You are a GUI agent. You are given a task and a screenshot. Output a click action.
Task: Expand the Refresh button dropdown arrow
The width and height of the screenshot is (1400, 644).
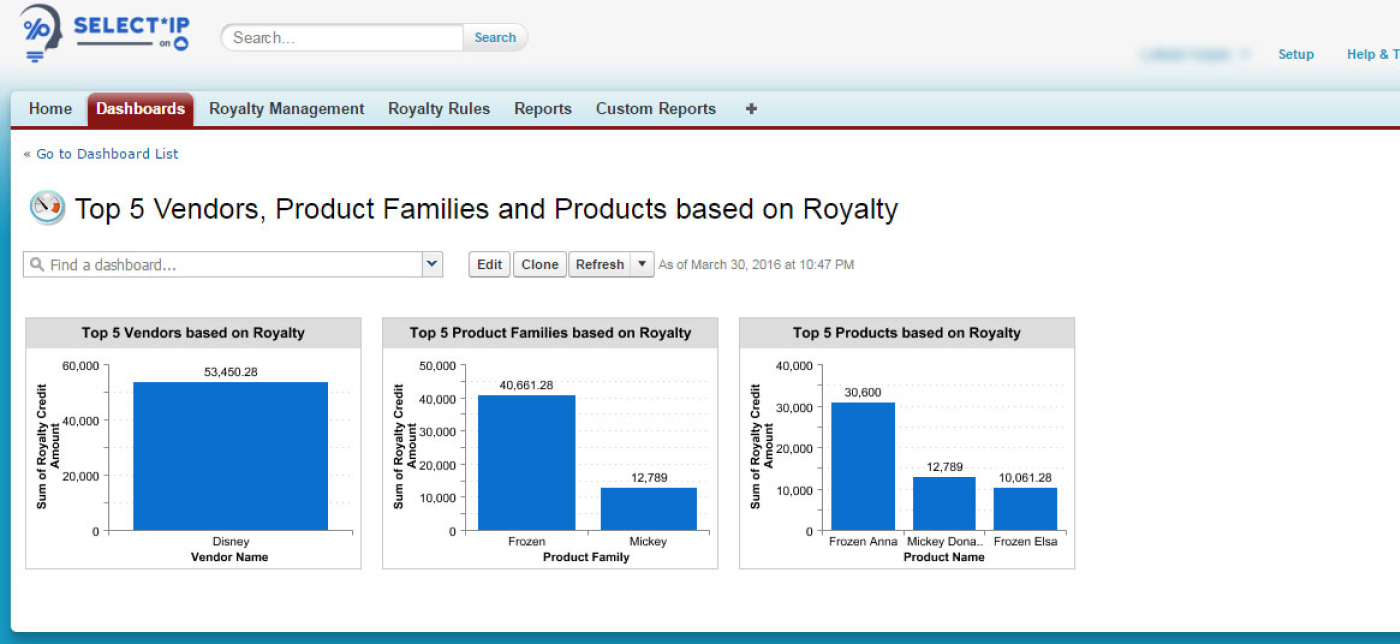643,265
